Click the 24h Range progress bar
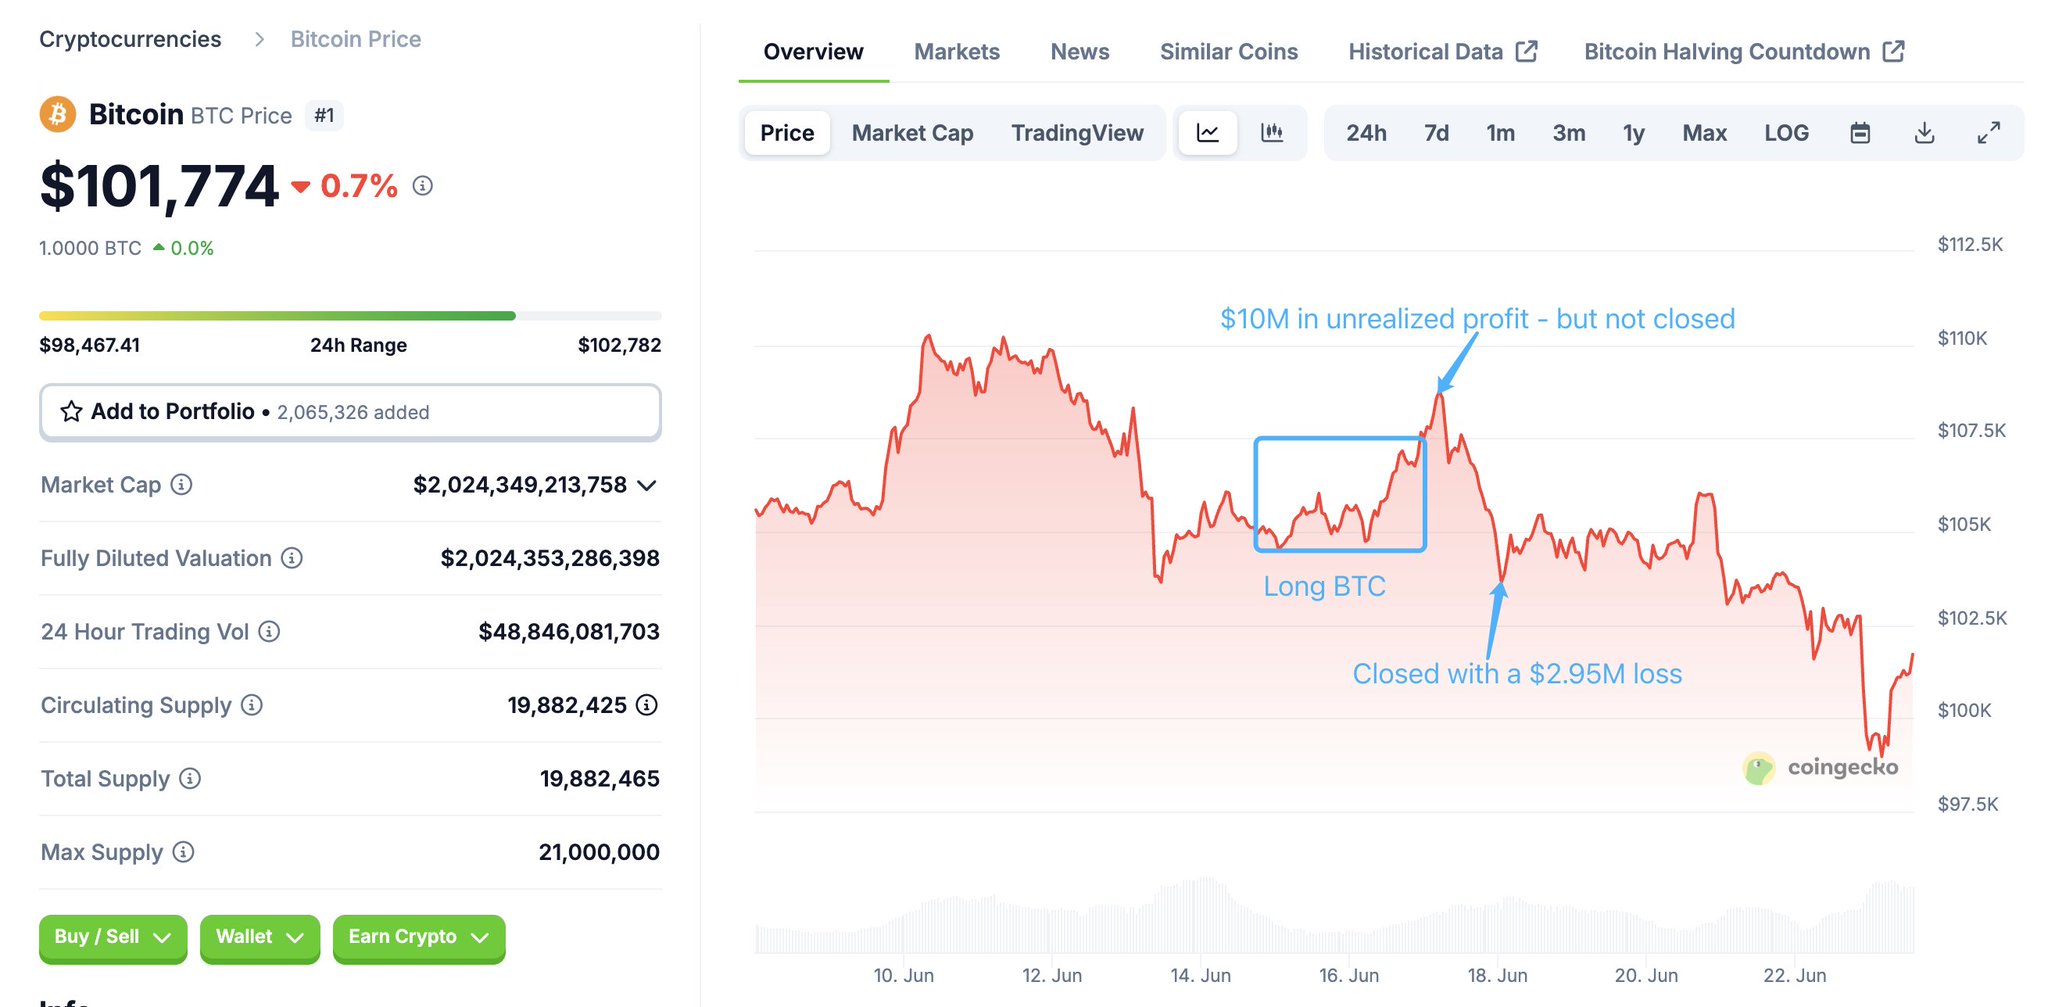Image resolution: width=2048 pixels, height=1007 pixels. (350, 316)
